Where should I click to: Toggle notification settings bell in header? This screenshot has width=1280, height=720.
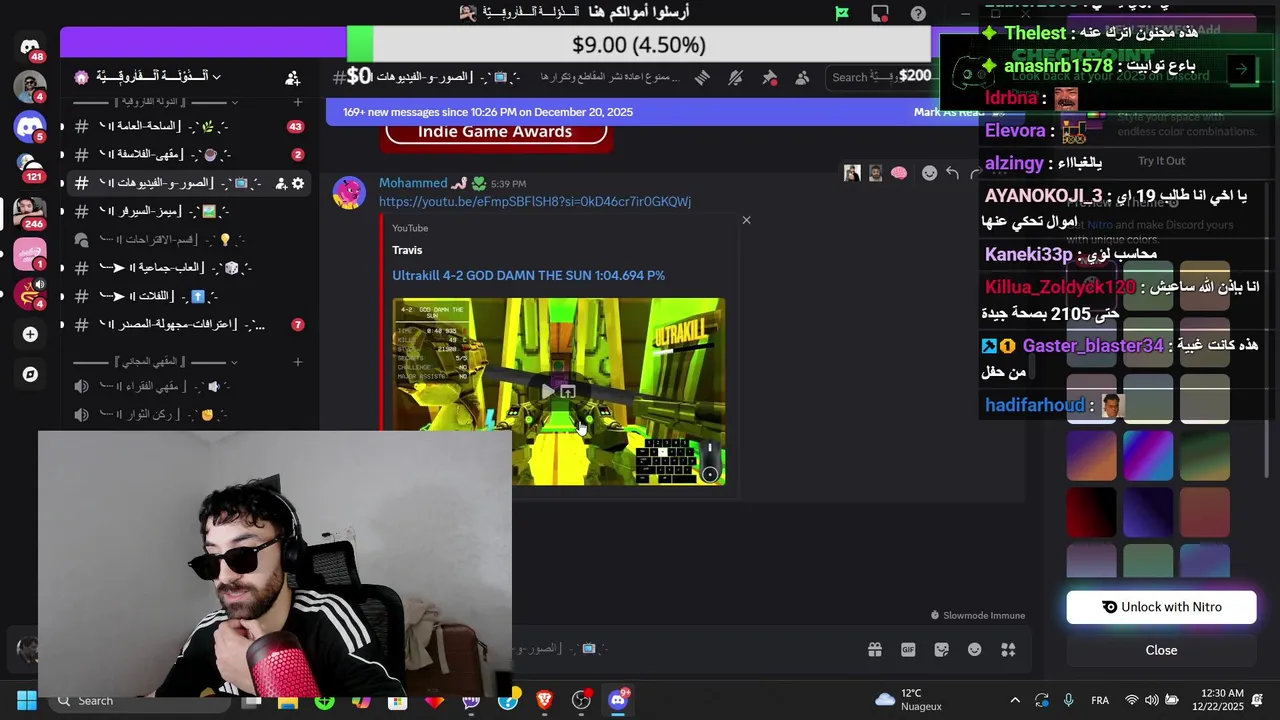click(736, 77)
